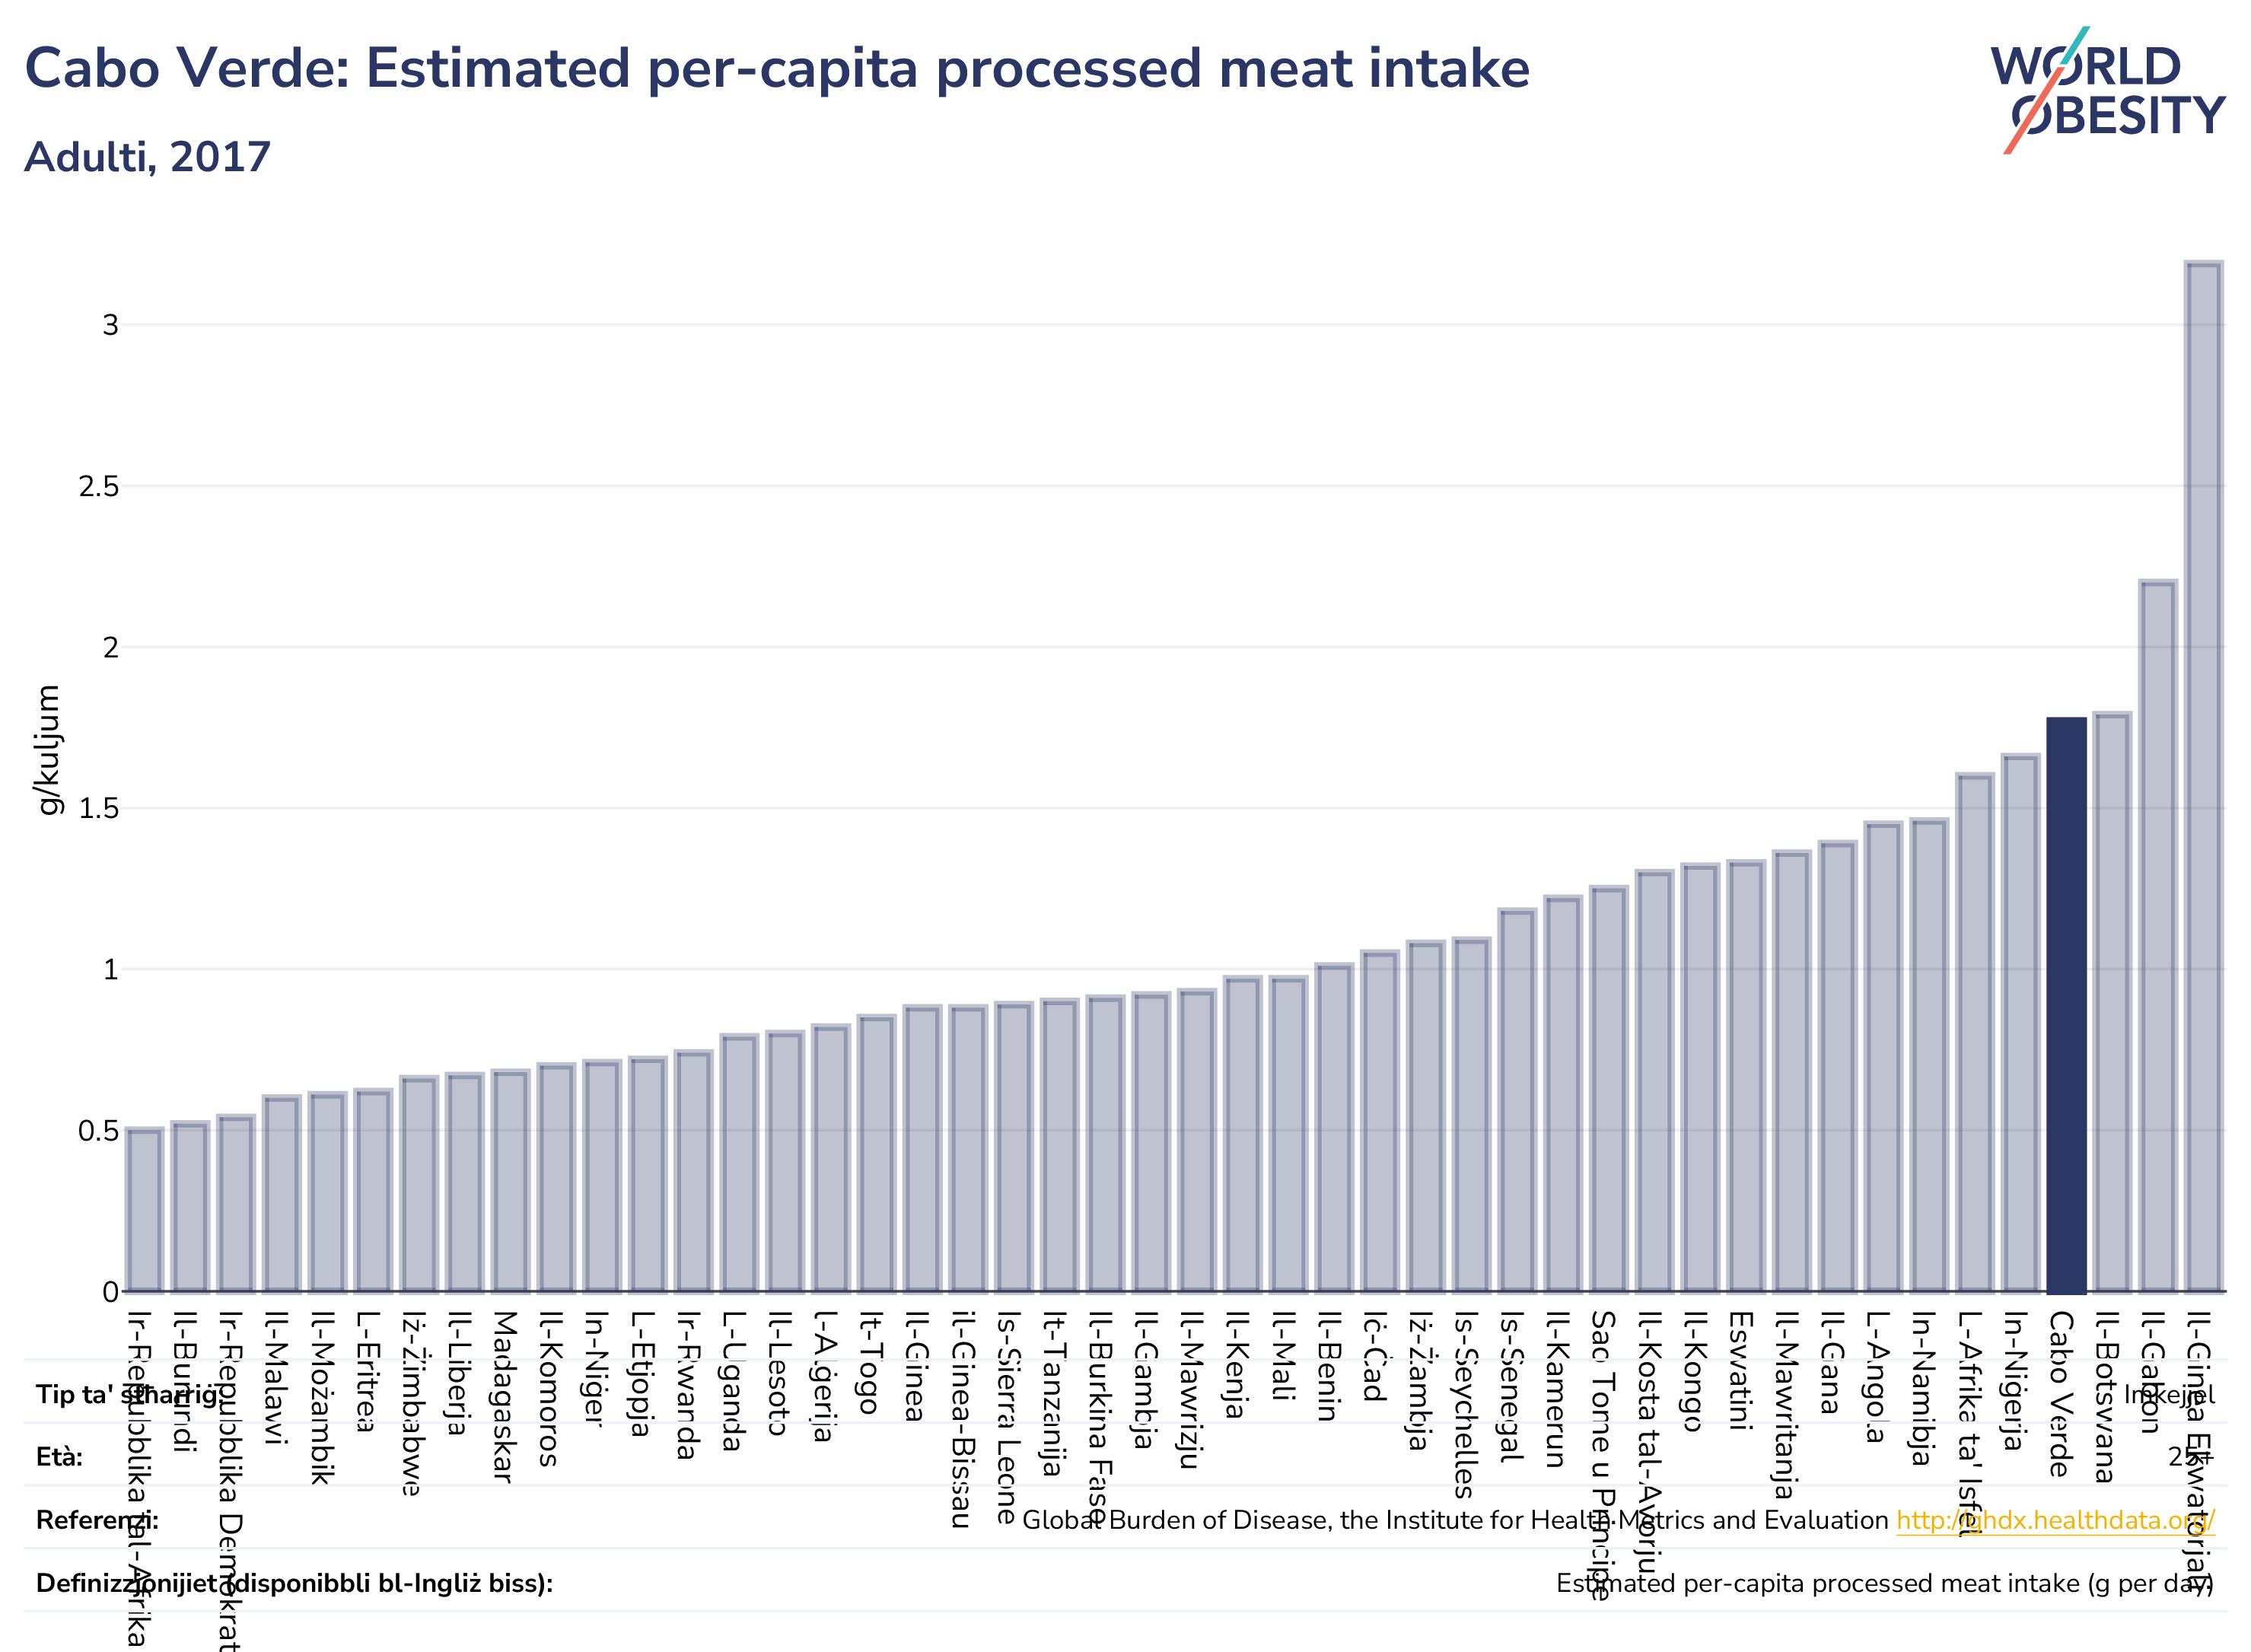Click the 'Età:' row label
Image resolution: width=2251 pixels, height=1652 pixels.
(x=60, y=1457)
